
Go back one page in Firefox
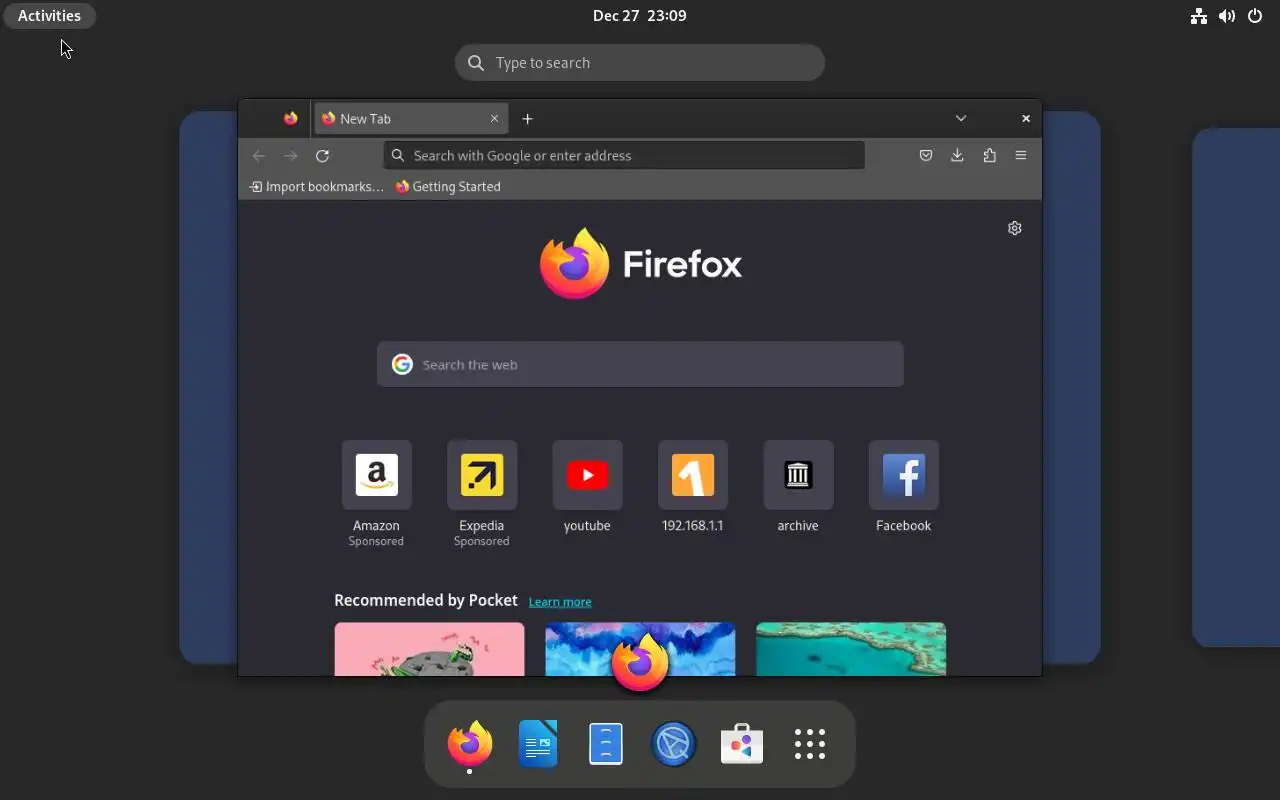pyautogui.click(x=259, y=155)
